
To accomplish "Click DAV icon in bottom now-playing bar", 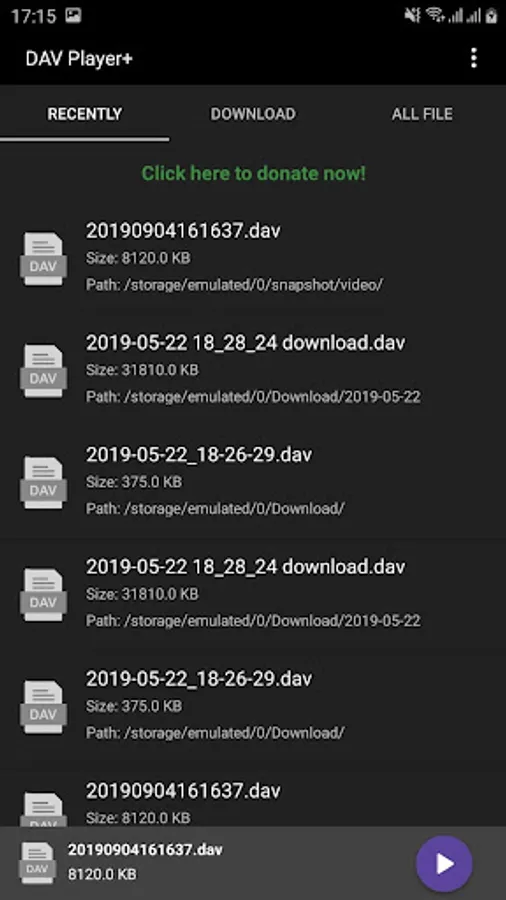I will [x=38, y=863].
